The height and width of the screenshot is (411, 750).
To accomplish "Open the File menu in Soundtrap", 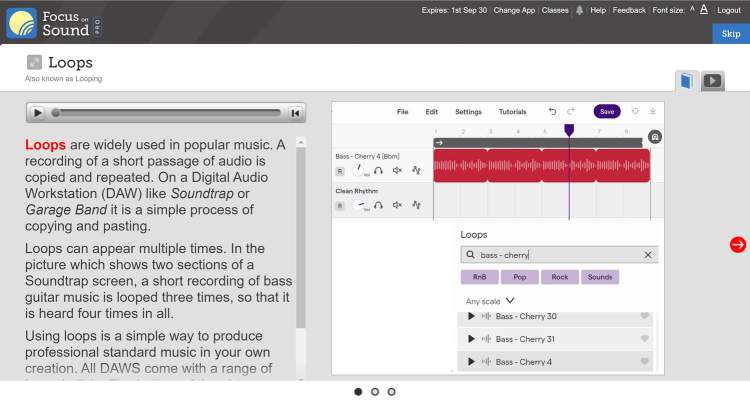I will (x=402, y=111).
